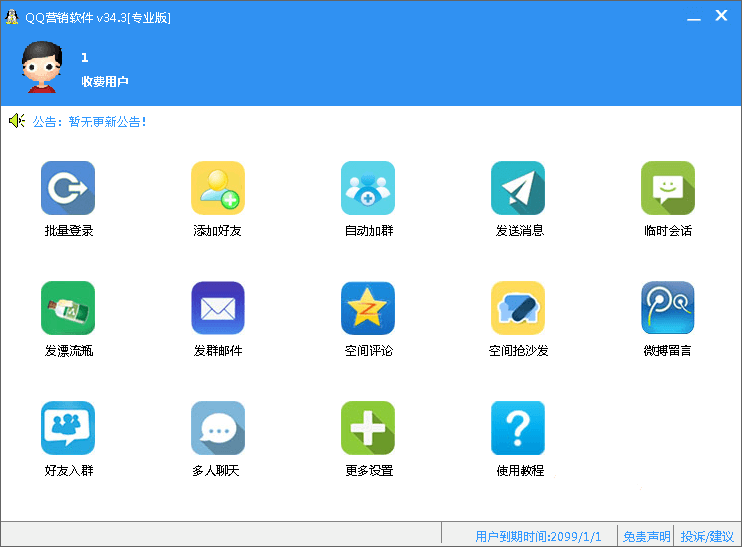Open the 临时会话 chat bubble icon

(x=668, y=188)
